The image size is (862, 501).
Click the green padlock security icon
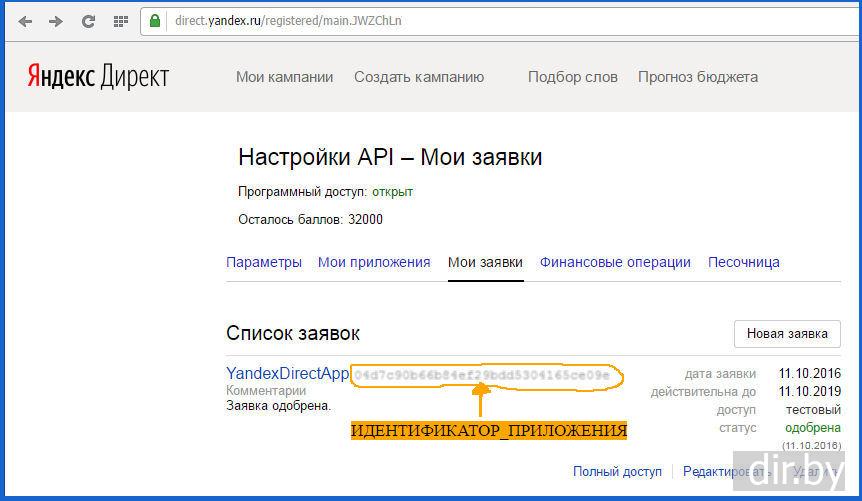pyautogui.click(x=155, y=21)
